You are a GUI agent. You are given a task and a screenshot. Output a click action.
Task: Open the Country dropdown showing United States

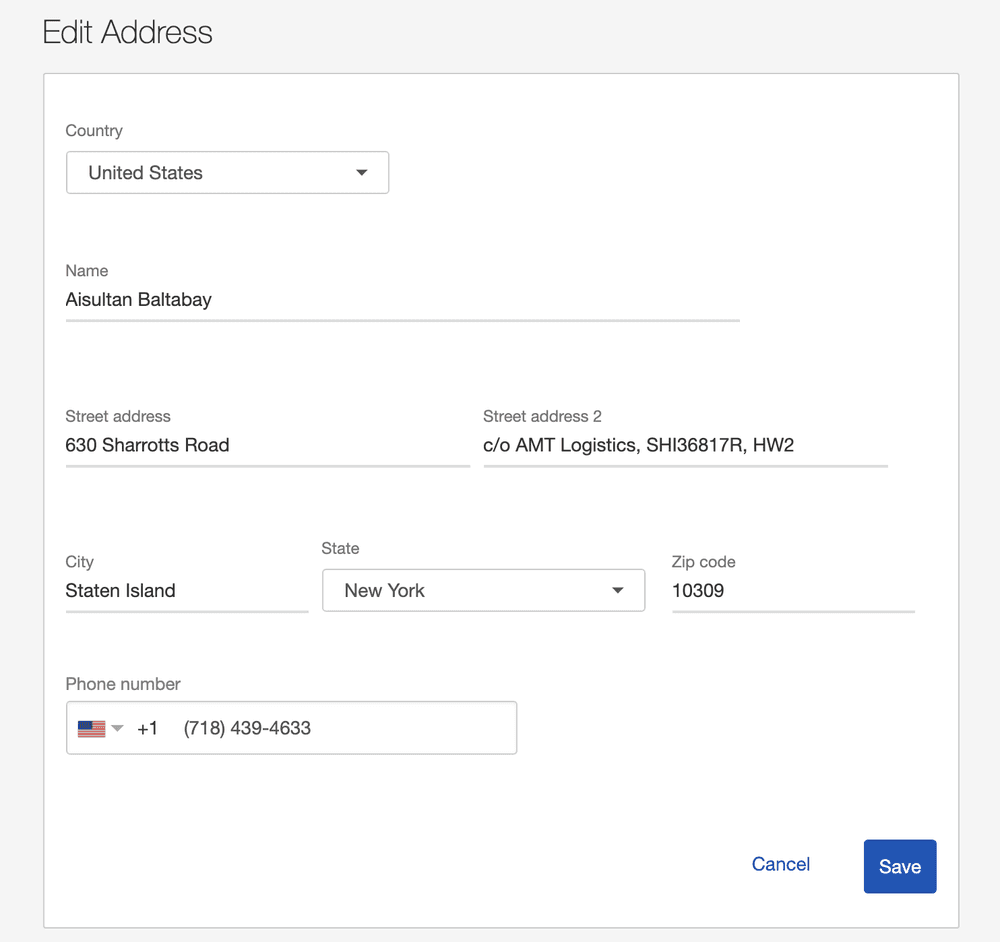pos(227,172)
